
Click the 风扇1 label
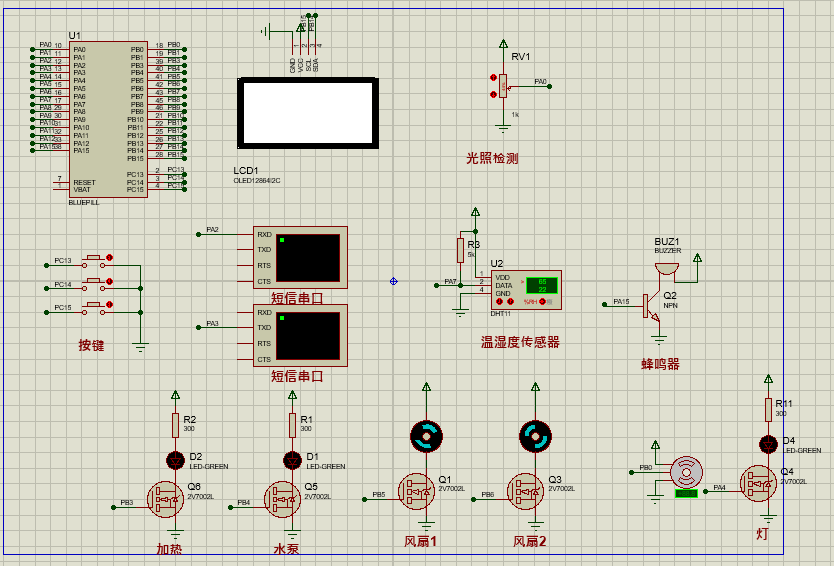click(x=420, y=542)
